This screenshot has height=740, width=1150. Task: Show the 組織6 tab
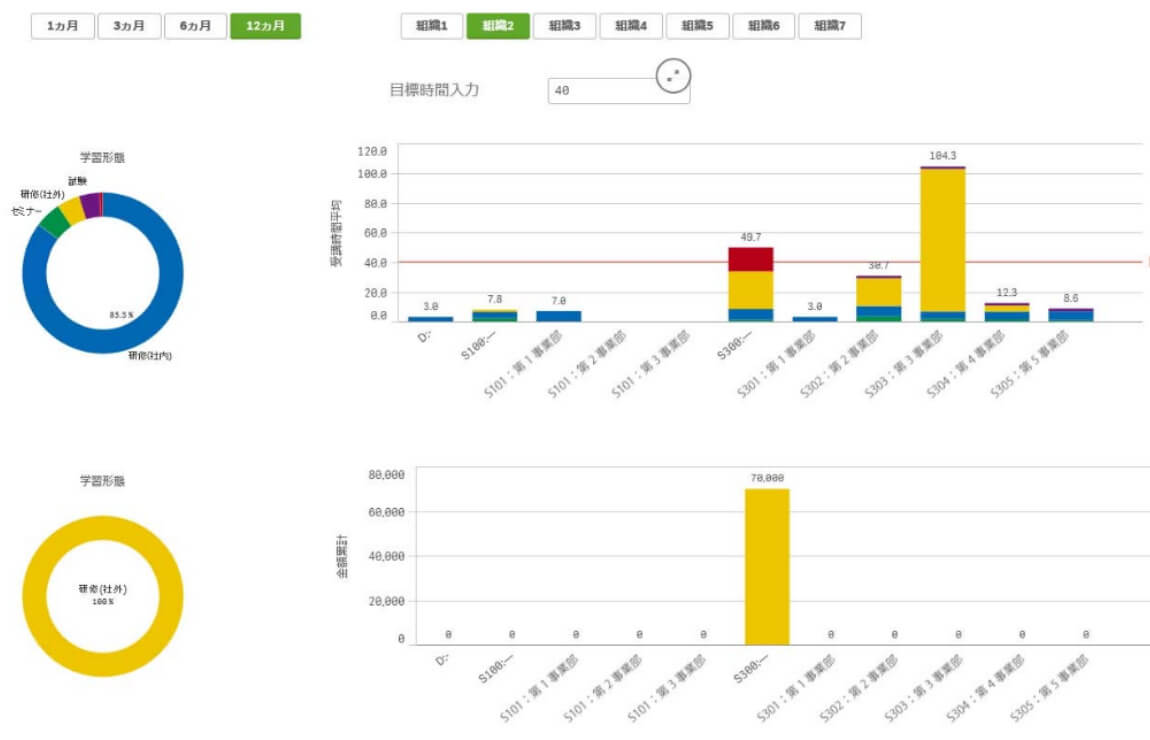[763, 26]
